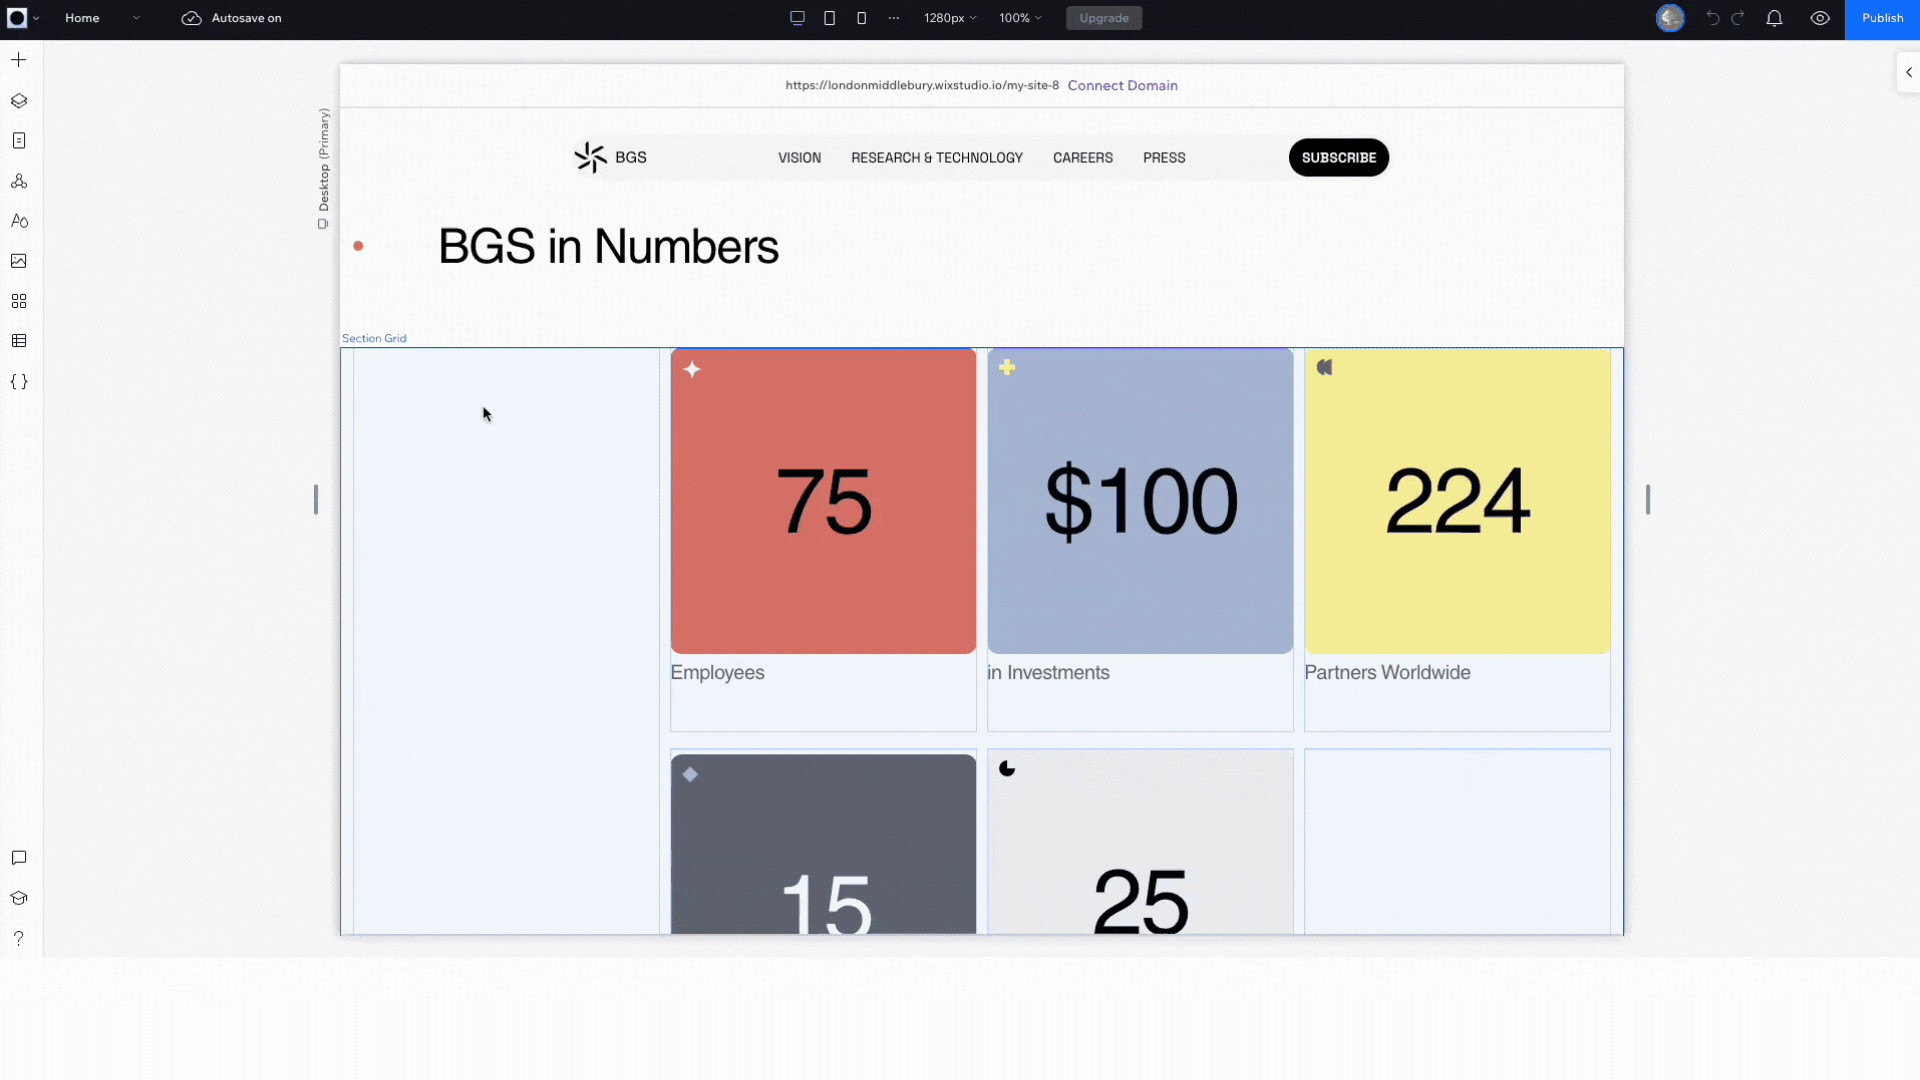
Task: Click the icon on the 224 card
Action: (x=1324, y=367)
